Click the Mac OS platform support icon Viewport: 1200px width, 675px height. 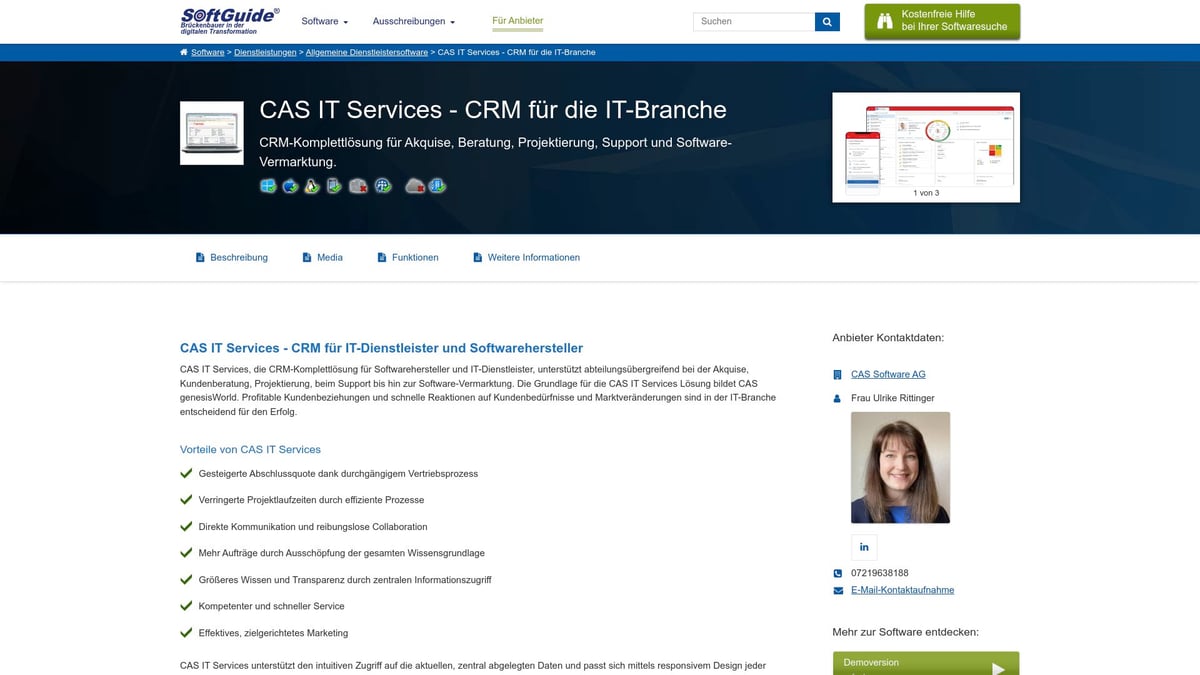pyautogui.click(x=290, y=186)
